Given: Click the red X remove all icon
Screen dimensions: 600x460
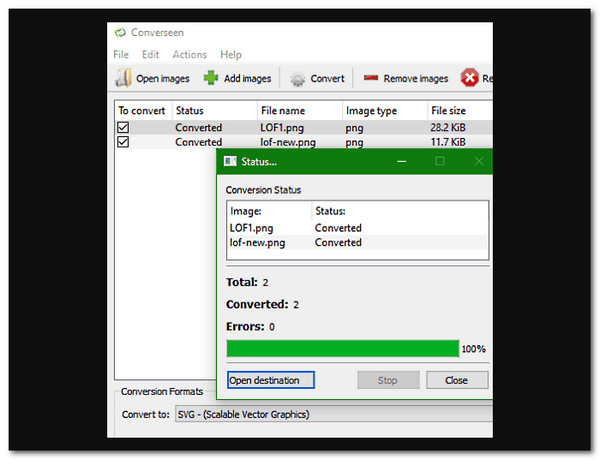Looking at the screenshot, I should click(x=468, y=78).
